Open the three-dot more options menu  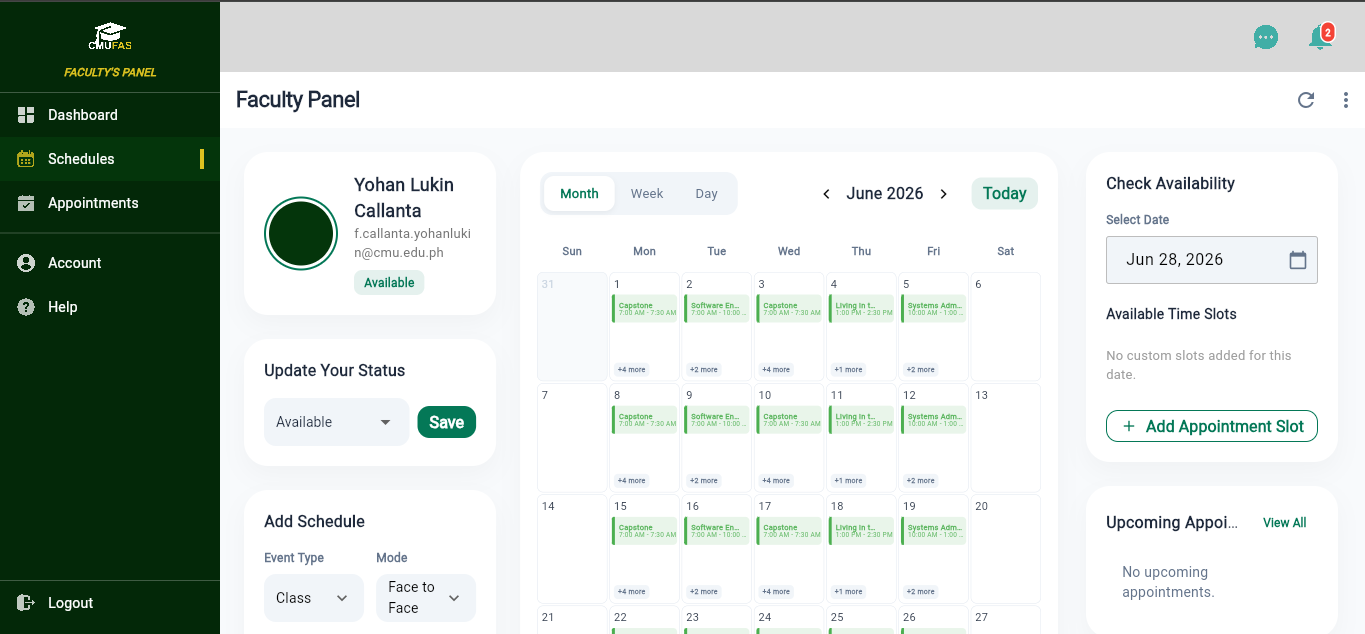pyautogui.click(x=1346, y=100)
